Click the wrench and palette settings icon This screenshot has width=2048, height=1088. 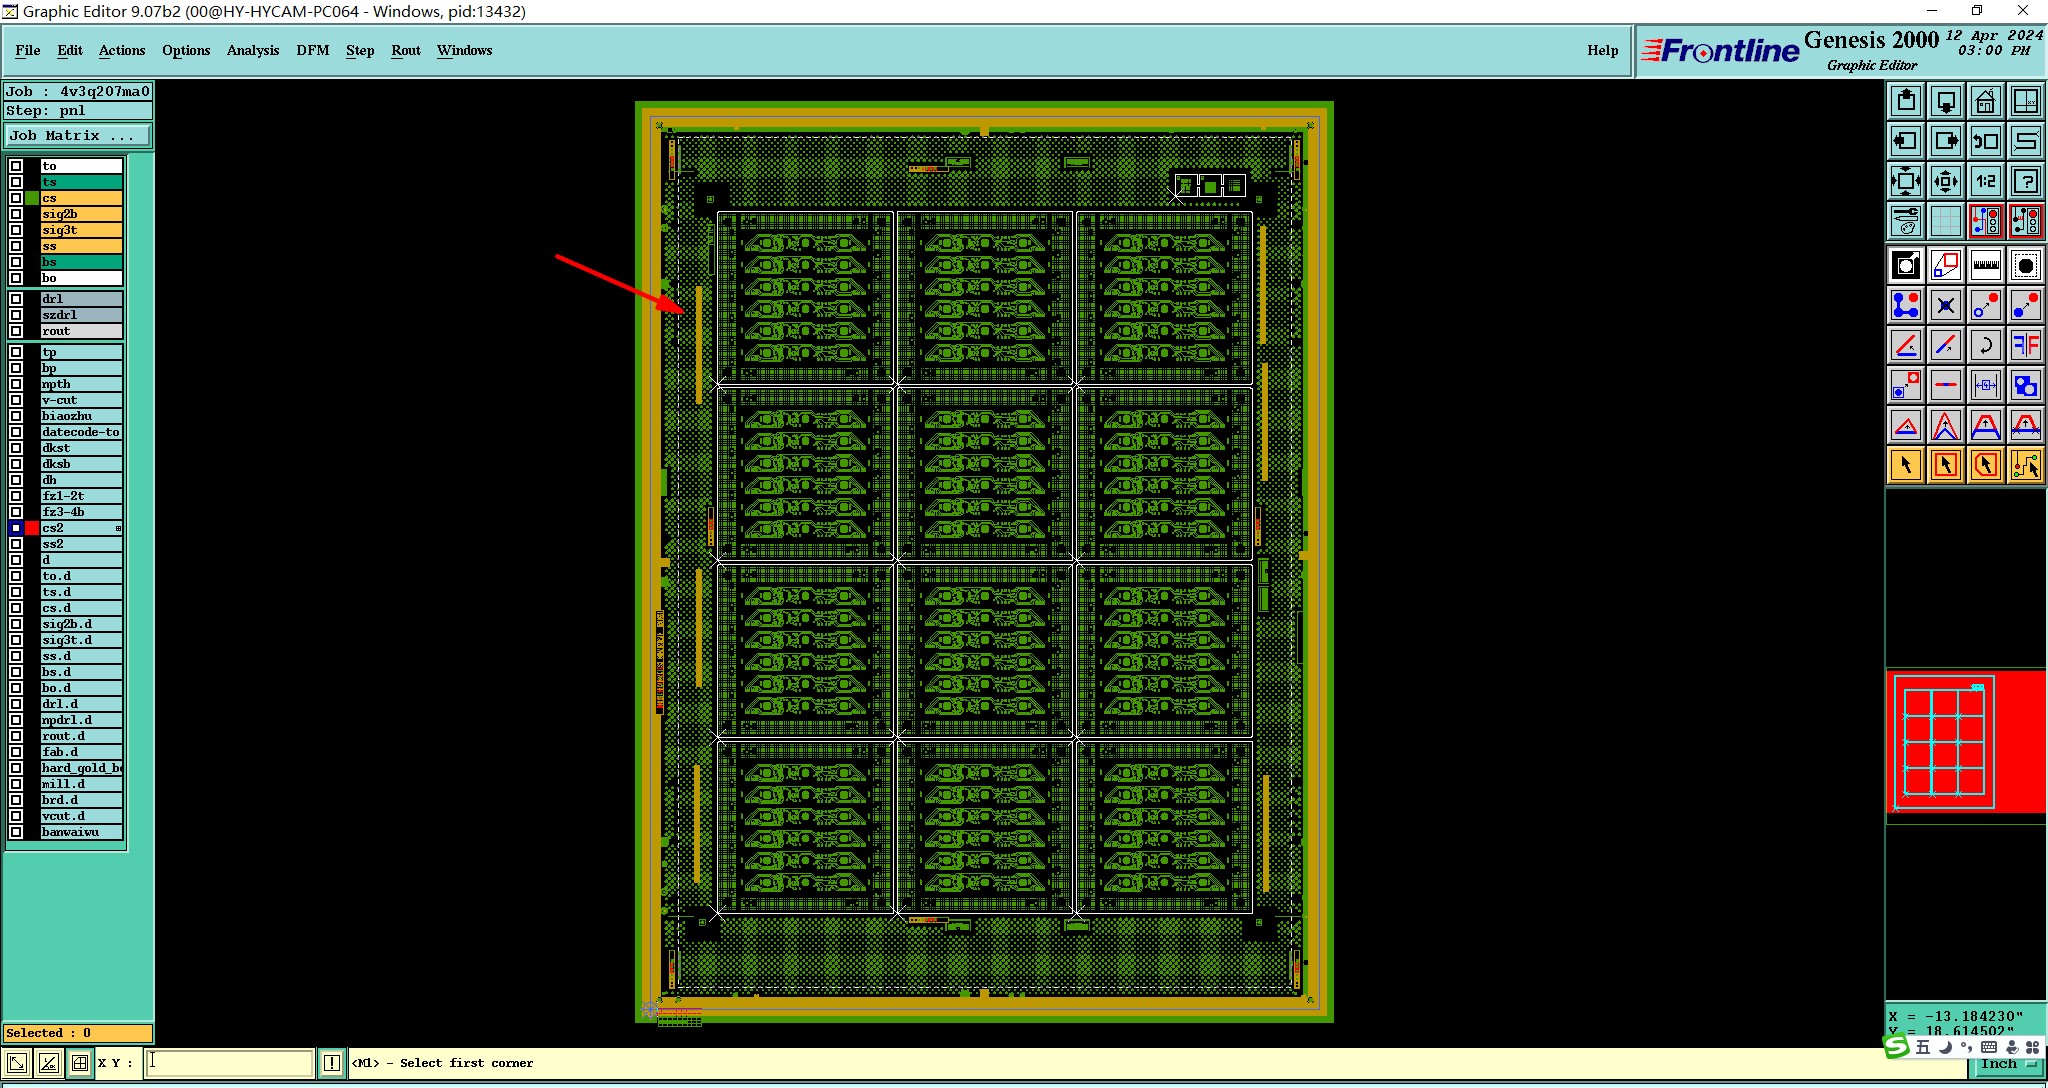pos(1906,220)
